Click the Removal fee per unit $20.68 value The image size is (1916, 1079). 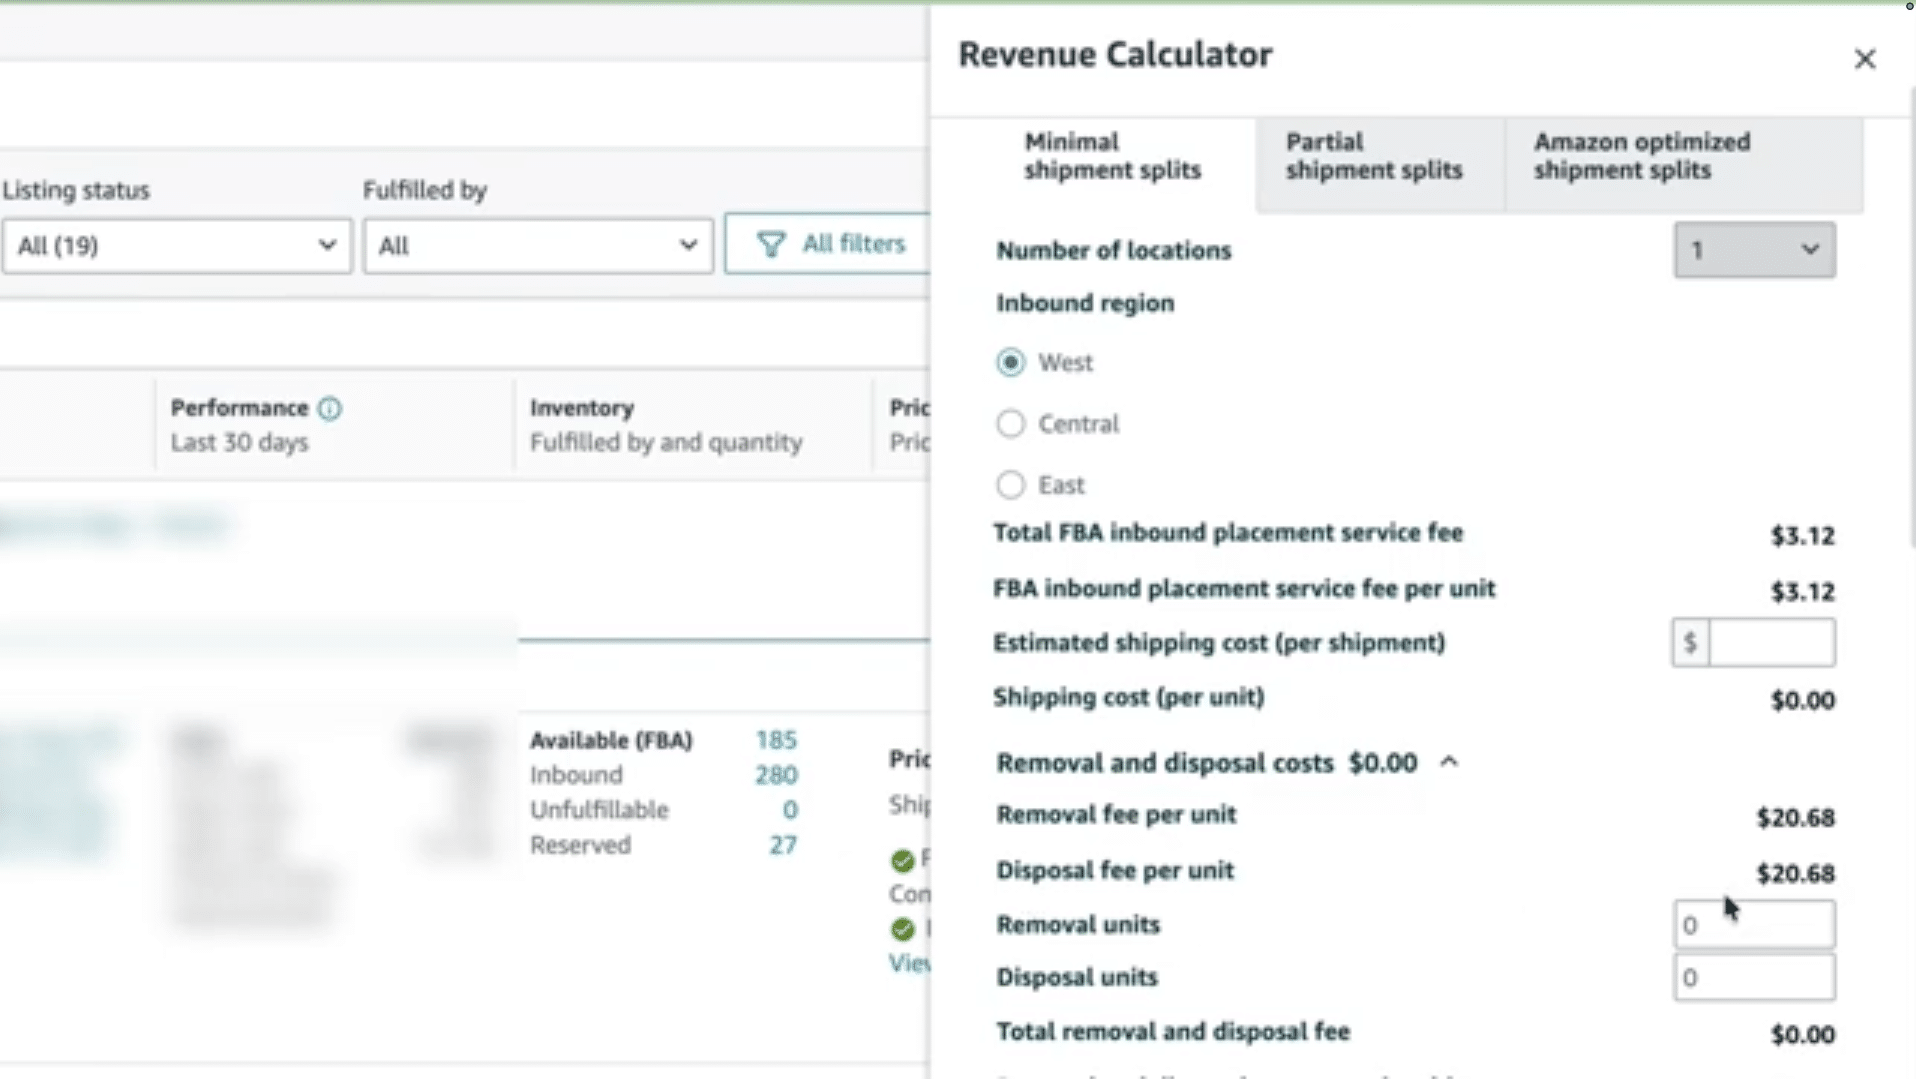[x=1795, y=818]
